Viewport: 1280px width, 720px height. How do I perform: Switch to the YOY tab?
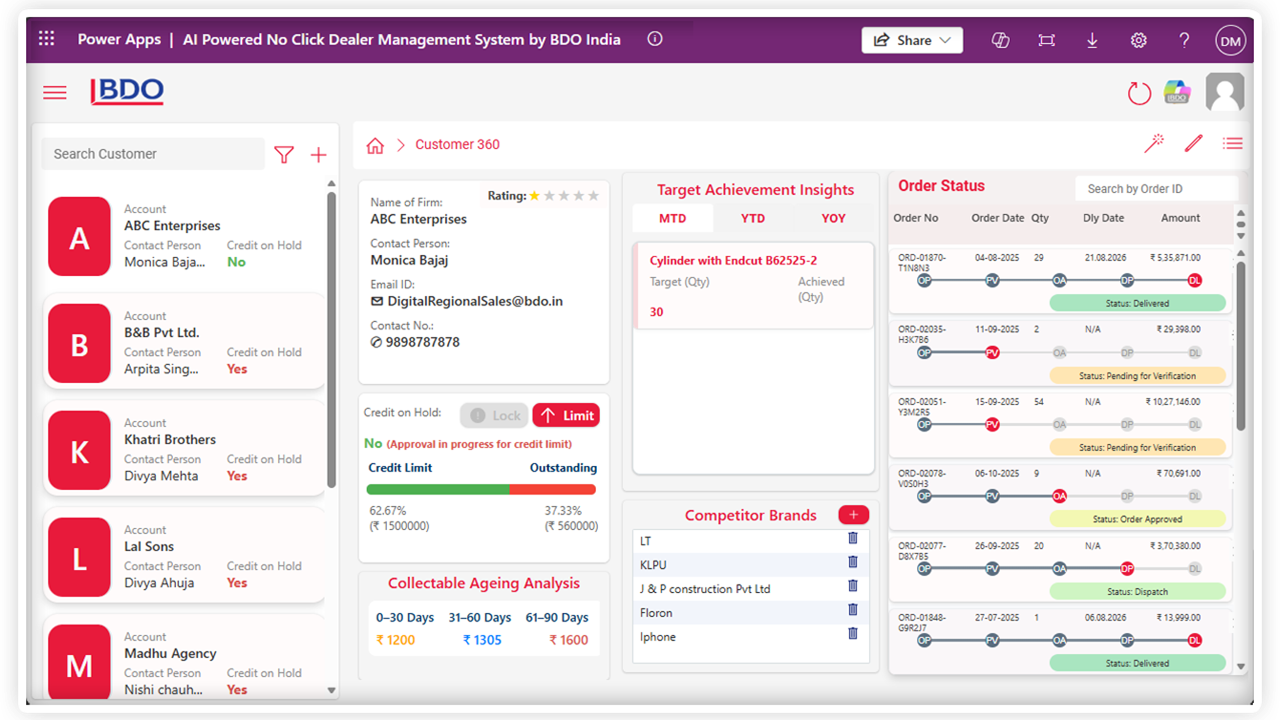pyautogui.click(x=833, y=218)
